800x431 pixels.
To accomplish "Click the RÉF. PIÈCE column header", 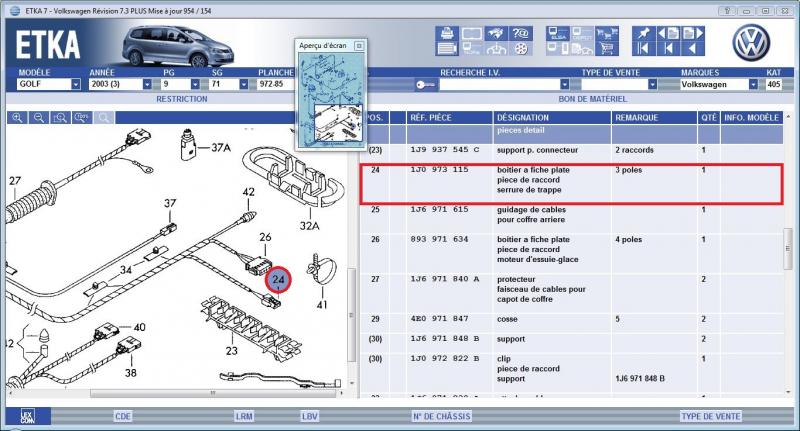I will (x=449, y=118).
